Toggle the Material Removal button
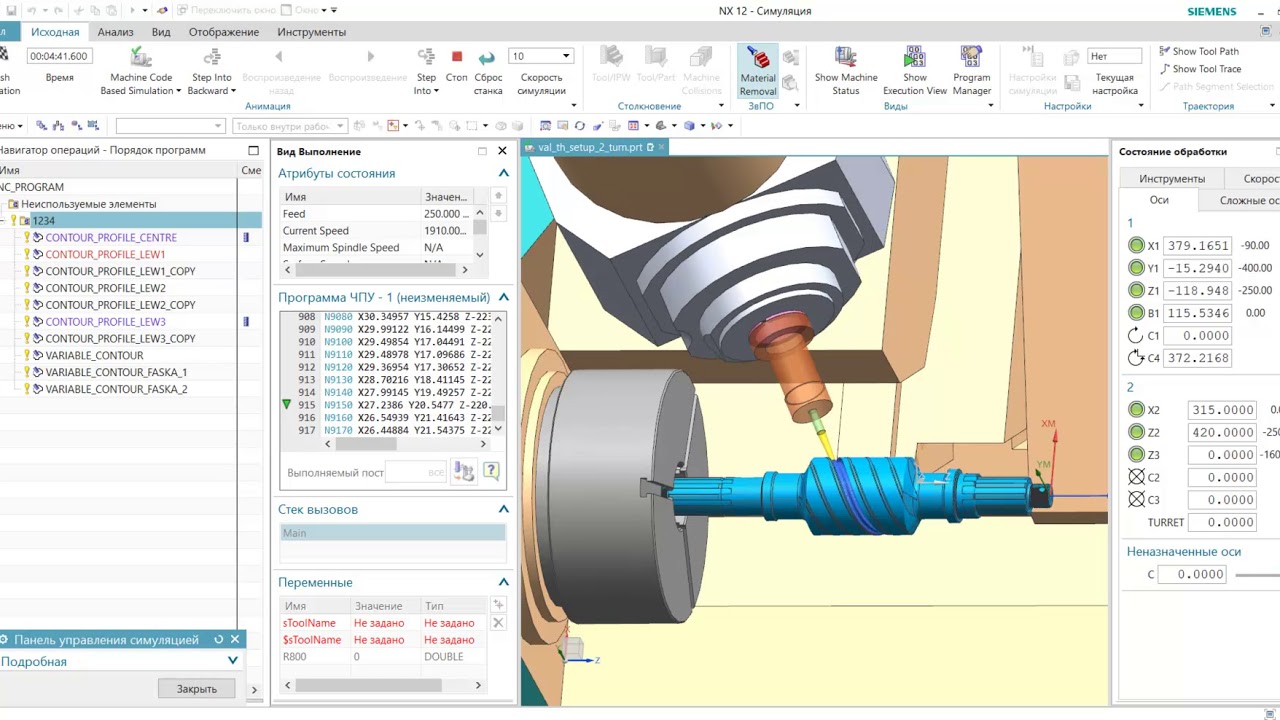Screen dimensions: 1280x720 pyautogui.click(x=758, y=71)
